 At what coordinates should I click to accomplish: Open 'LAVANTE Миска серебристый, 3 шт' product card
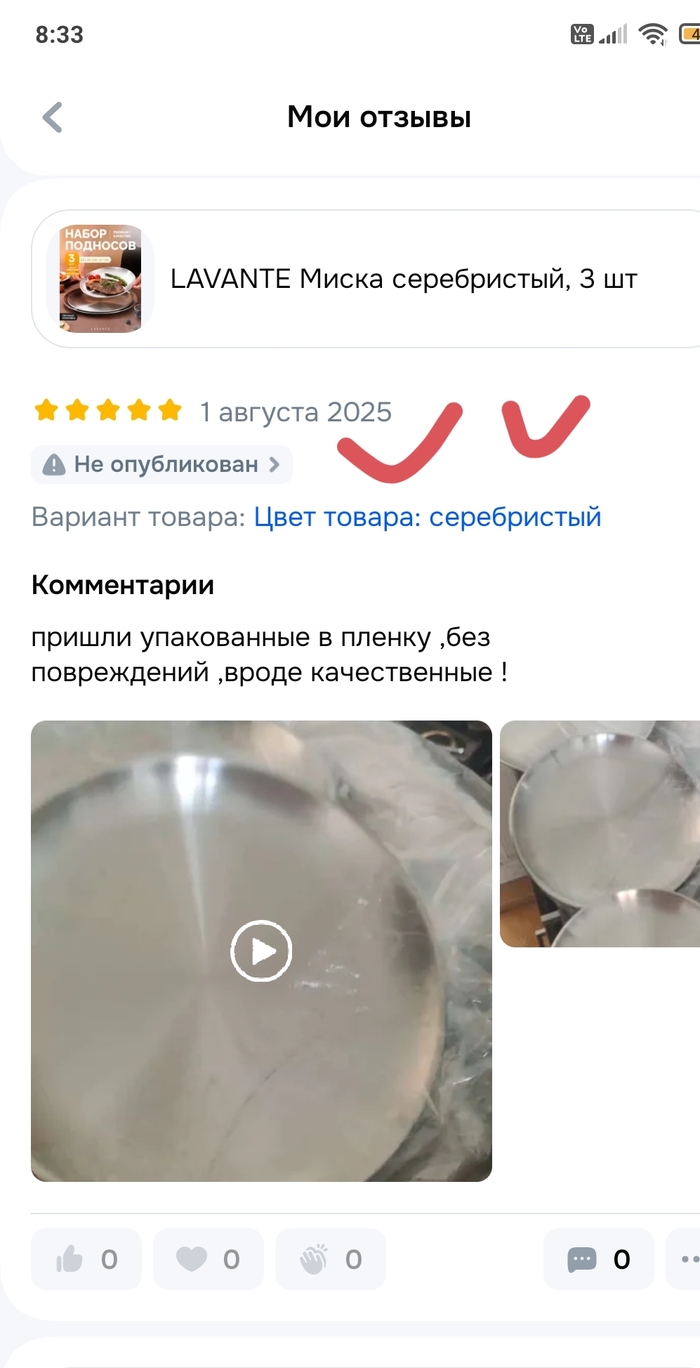366,278
